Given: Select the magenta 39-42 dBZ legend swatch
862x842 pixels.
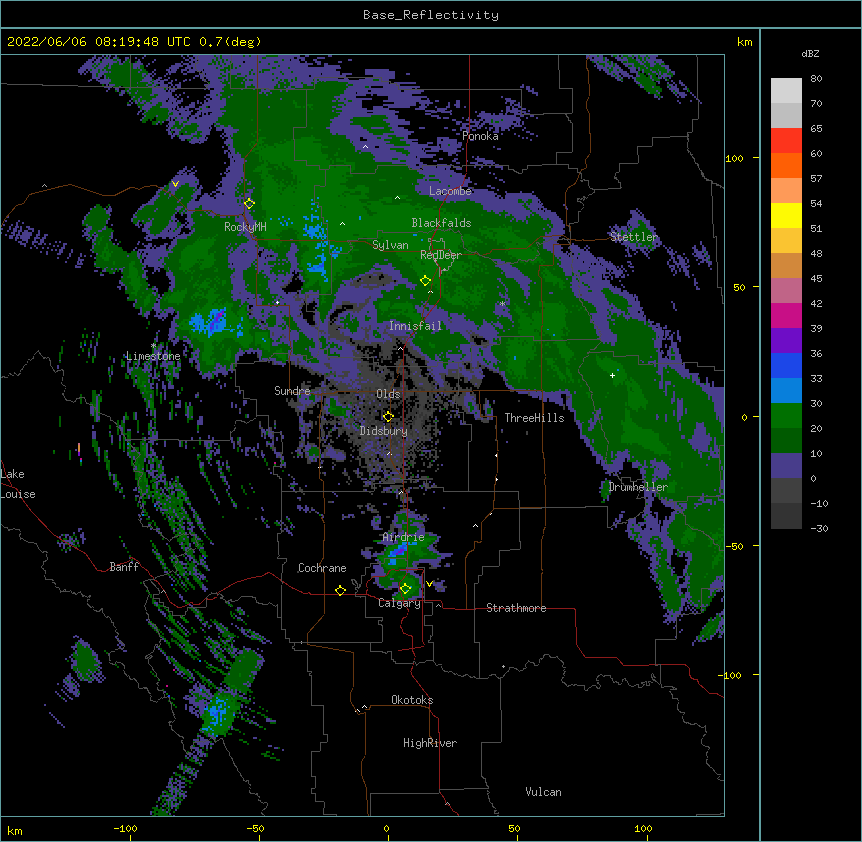Looking at the screenshot, I should [786, 316].
